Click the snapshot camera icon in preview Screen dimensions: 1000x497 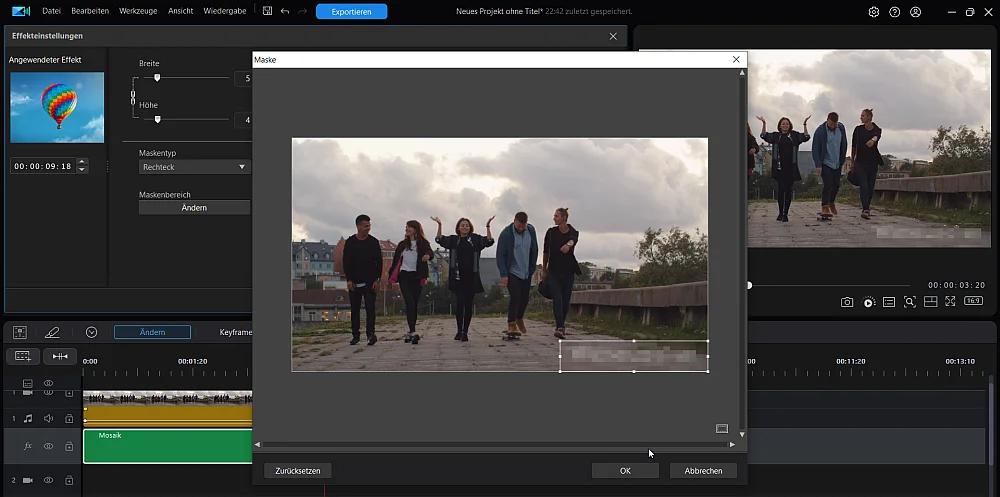(847, 302)
